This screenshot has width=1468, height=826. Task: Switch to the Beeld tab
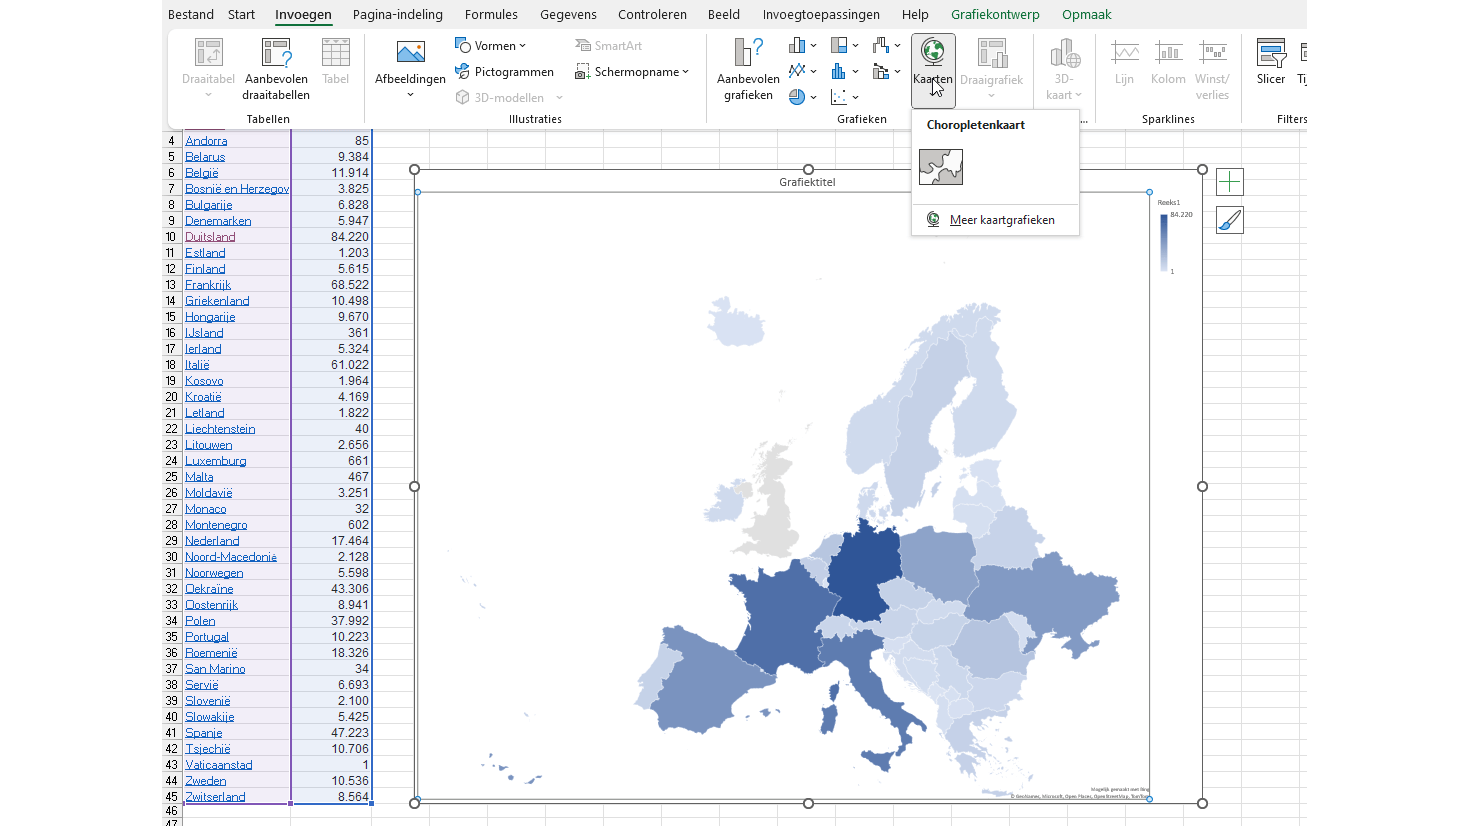724,14
